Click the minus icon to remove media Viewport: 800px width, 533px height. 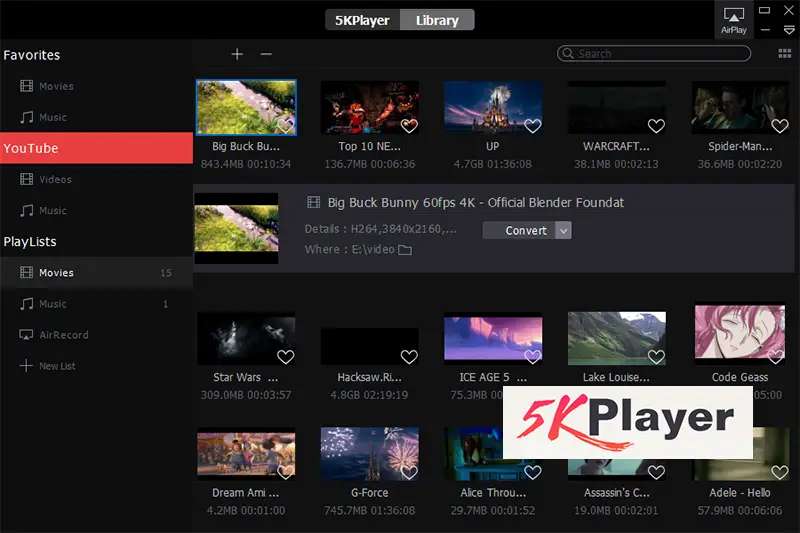(266, 54)
